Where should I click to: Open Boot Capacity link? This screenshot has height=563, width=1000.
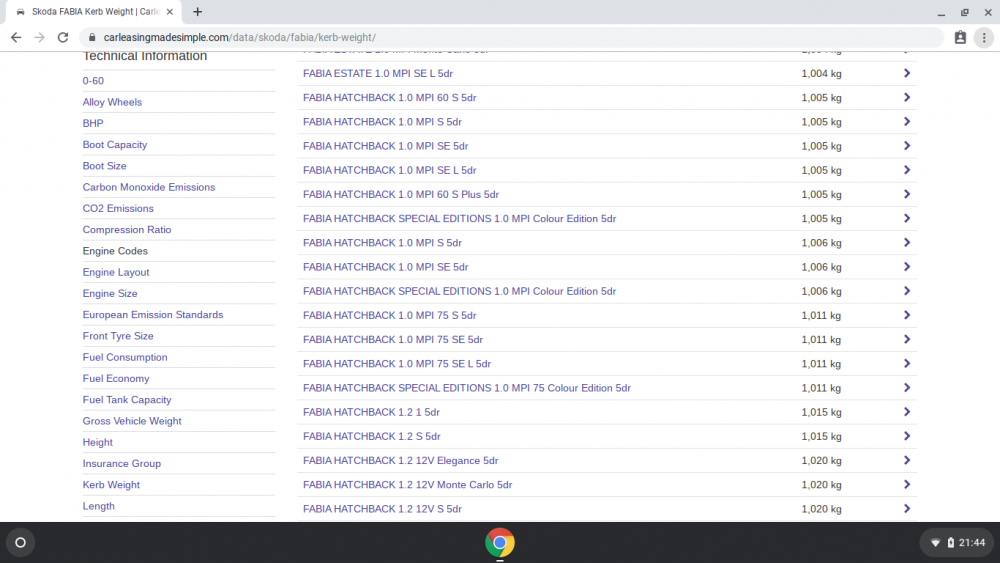(x=115, y=145)
